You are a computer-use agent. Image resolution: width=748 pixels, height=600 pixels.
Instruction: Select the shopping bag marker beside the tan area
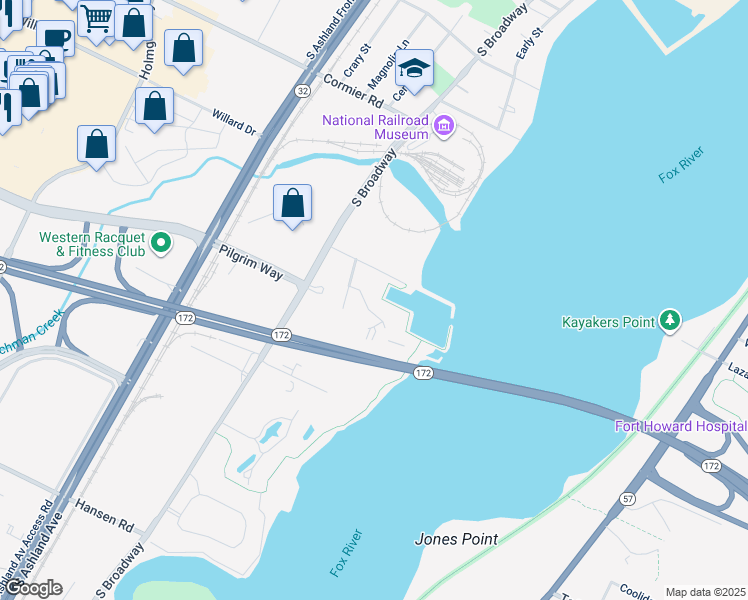coord(96,147)
